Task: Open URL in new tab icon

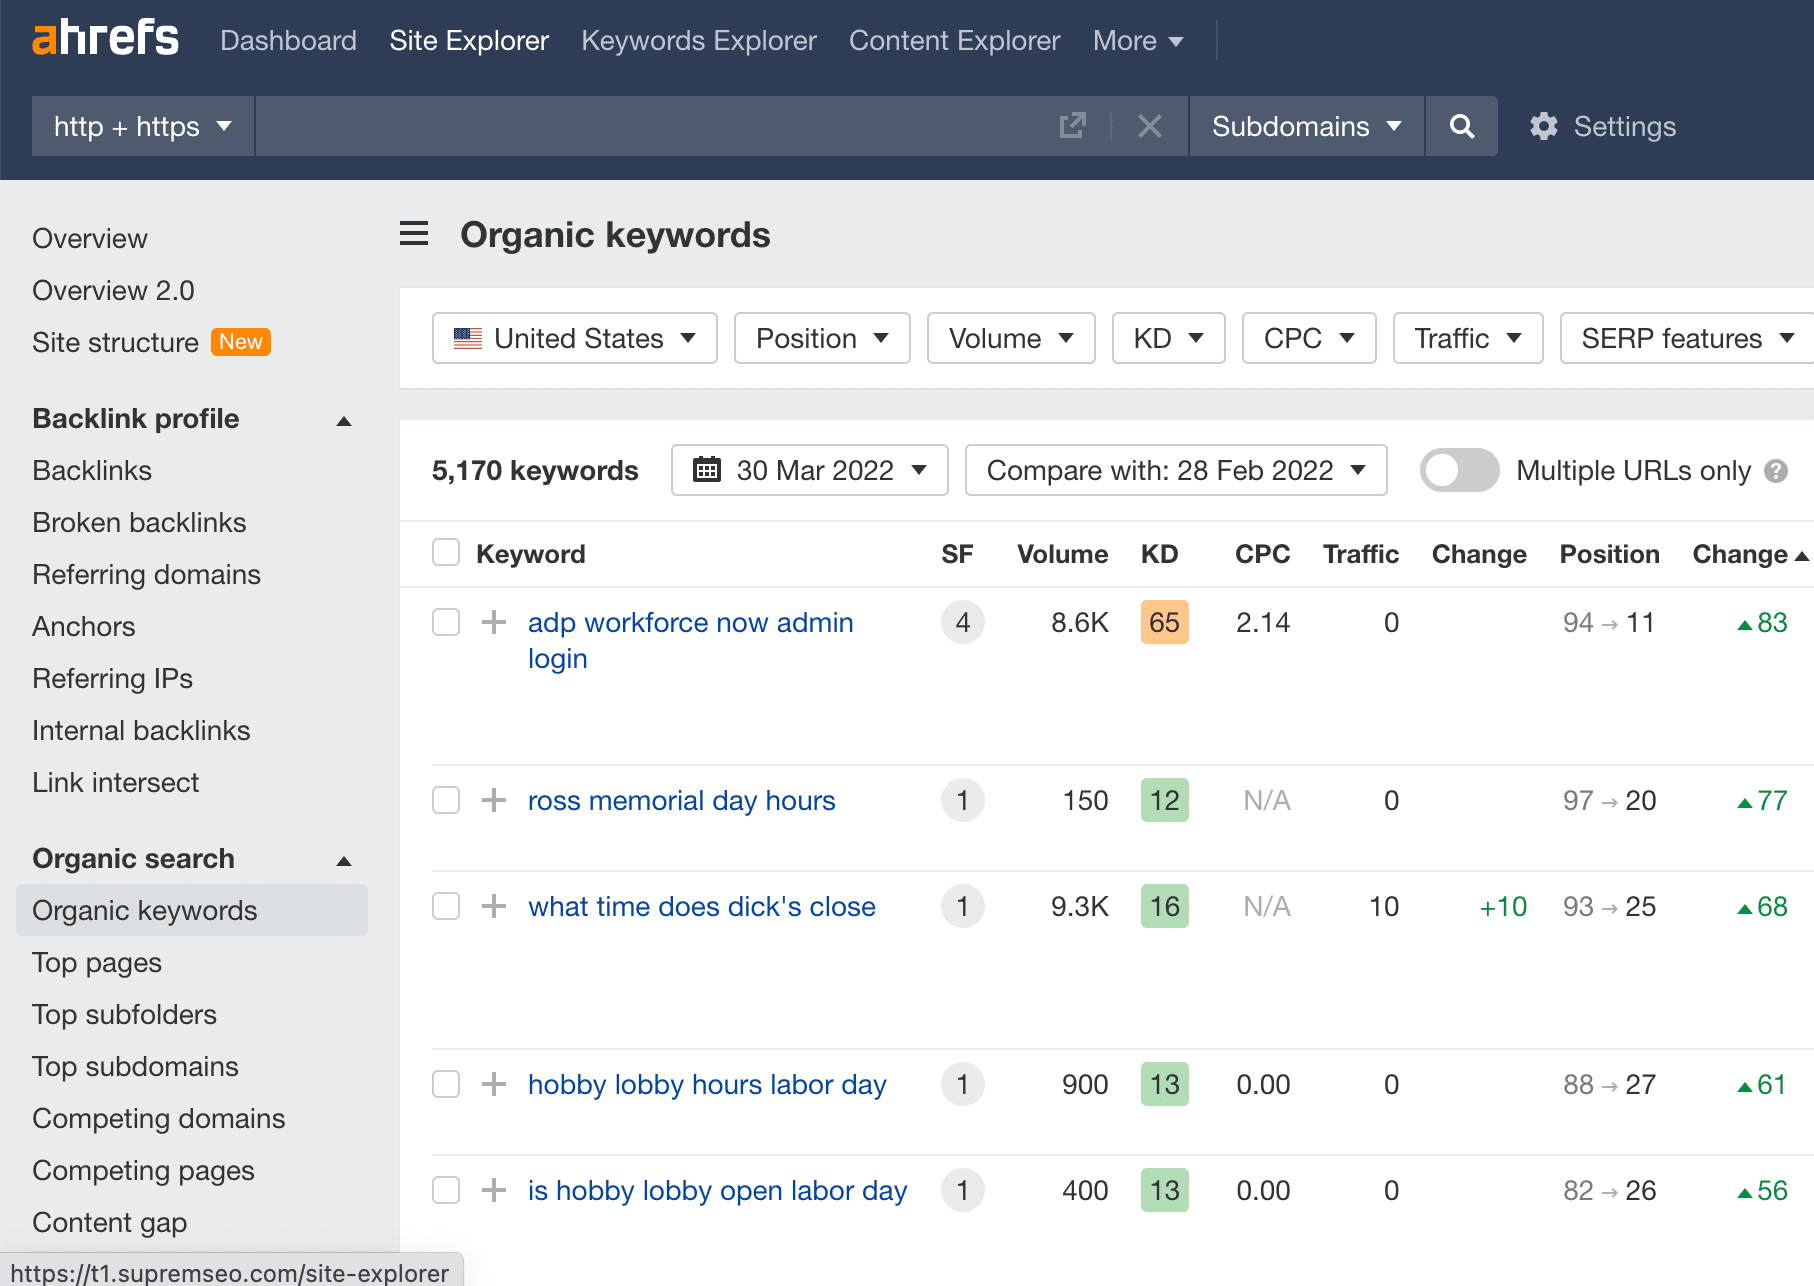Action: [x=1072, y=126]
